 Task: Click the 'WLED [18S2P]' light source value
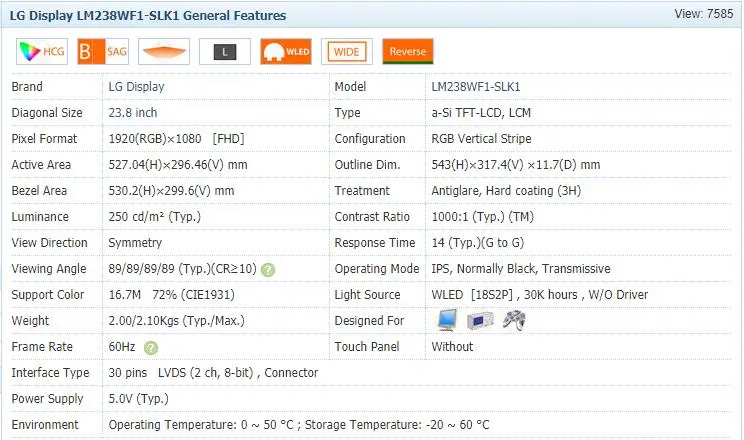[472, 295]
